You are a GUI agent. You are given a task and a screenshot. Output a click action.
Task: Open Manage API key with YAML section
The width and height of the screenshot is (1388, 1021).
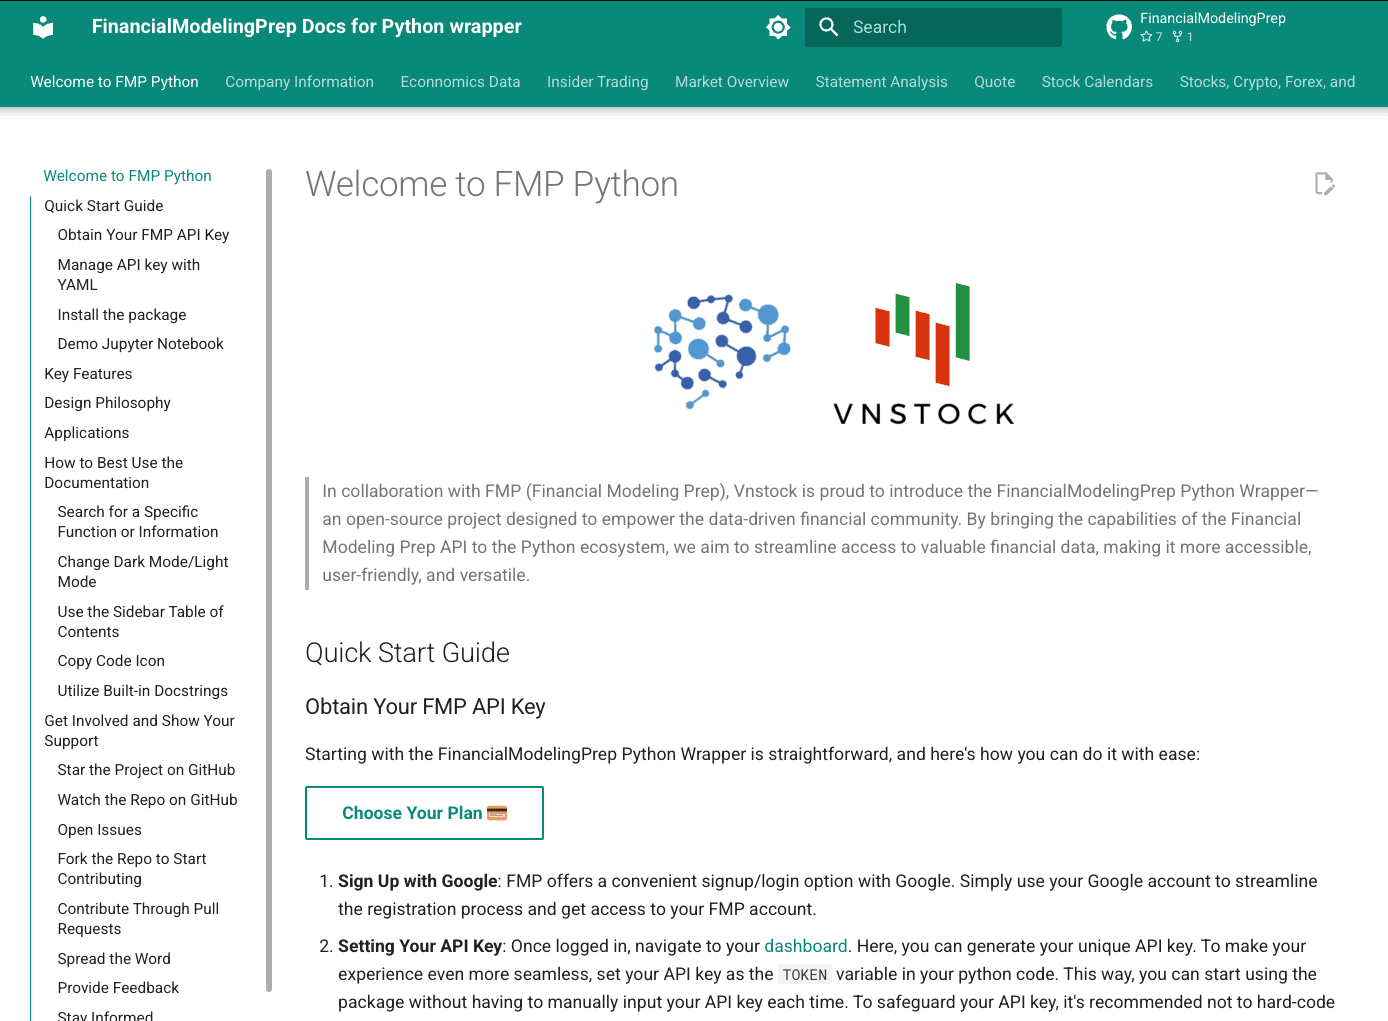pos(128,275)
